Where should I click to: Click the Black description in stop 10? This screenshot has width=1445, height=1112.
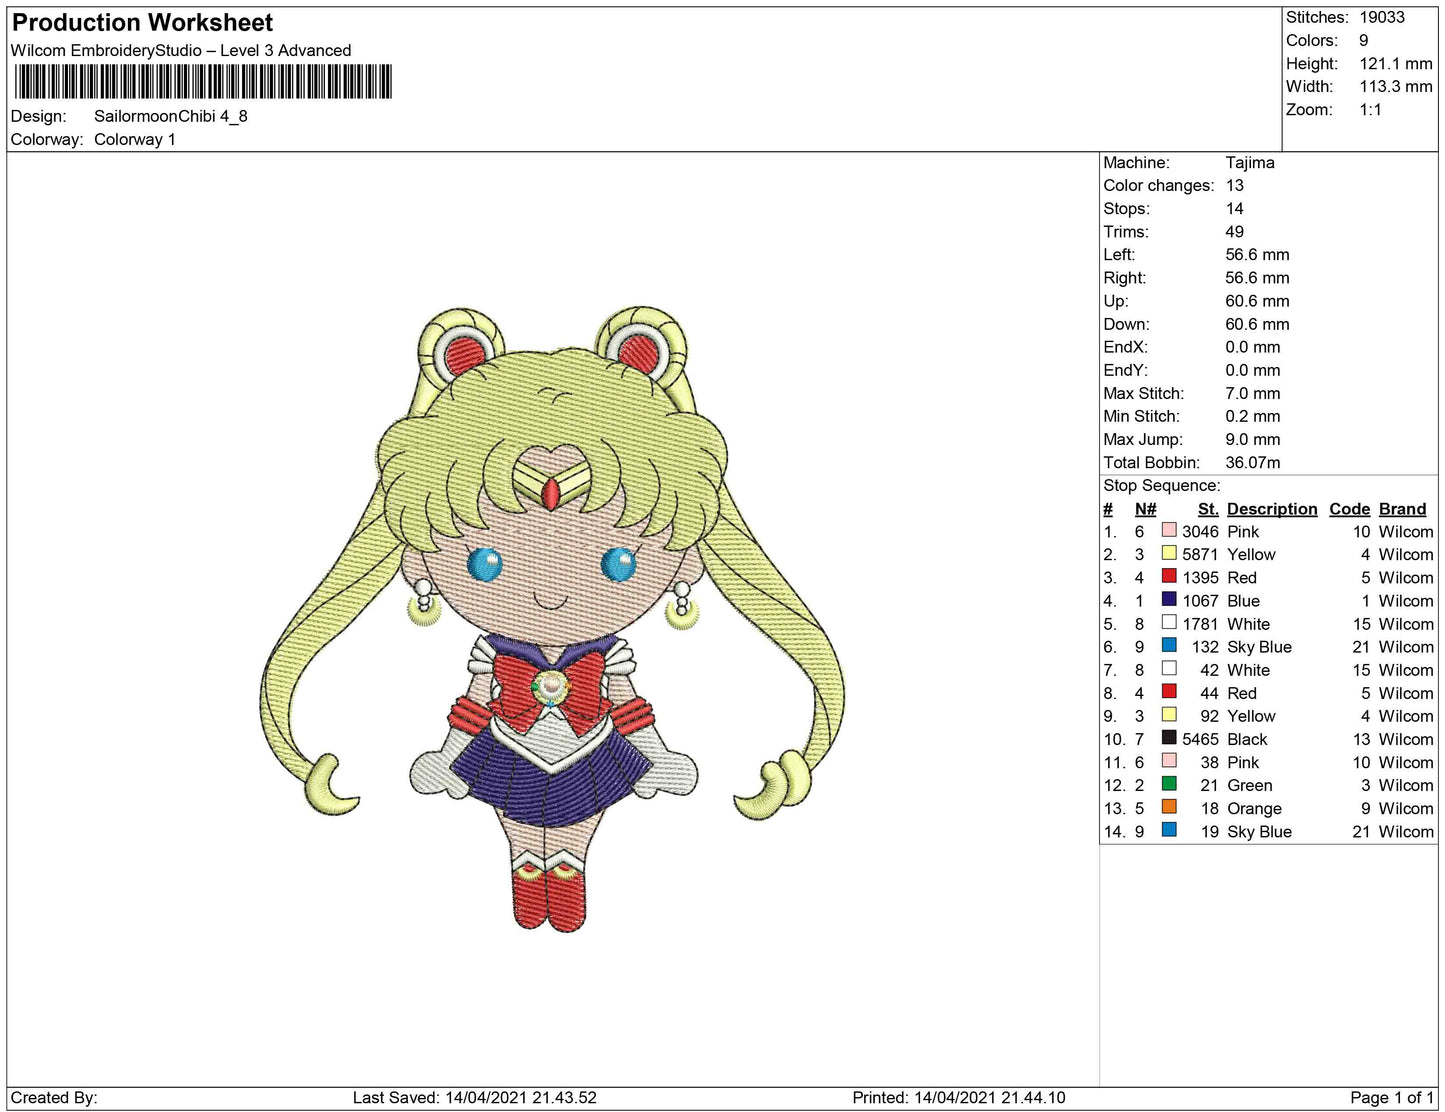pos(1247,739)
